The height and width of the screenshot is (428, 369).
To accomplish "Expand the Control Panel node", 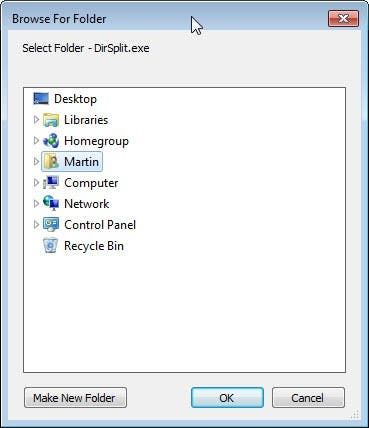I will point(36,224).
